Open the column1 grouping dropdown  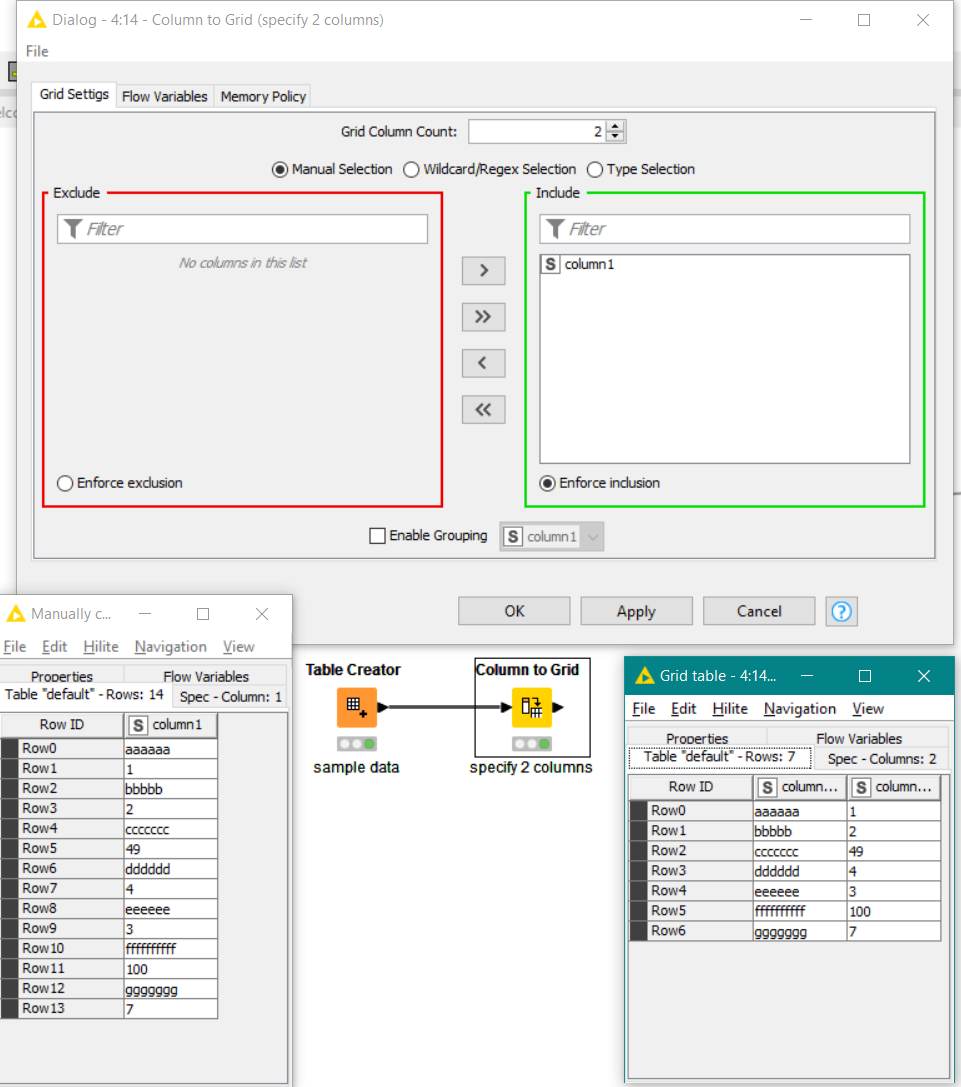click(x=594, y=536)
